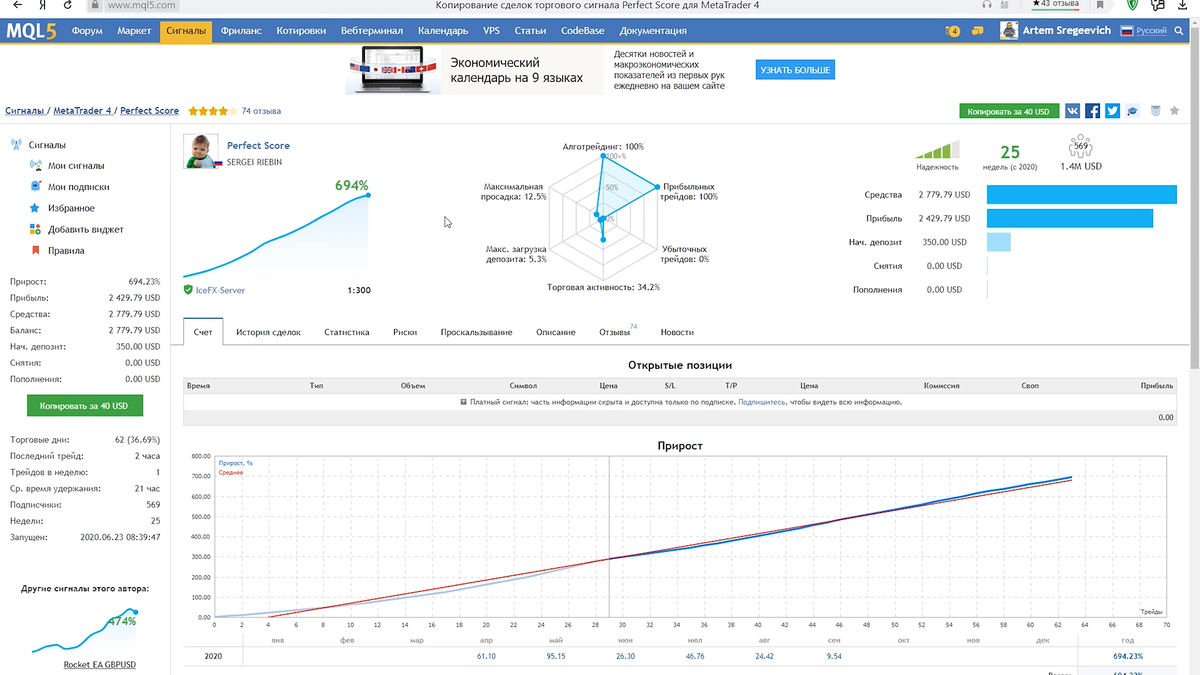Open the Котировки menu item

(x=301, y=31)
